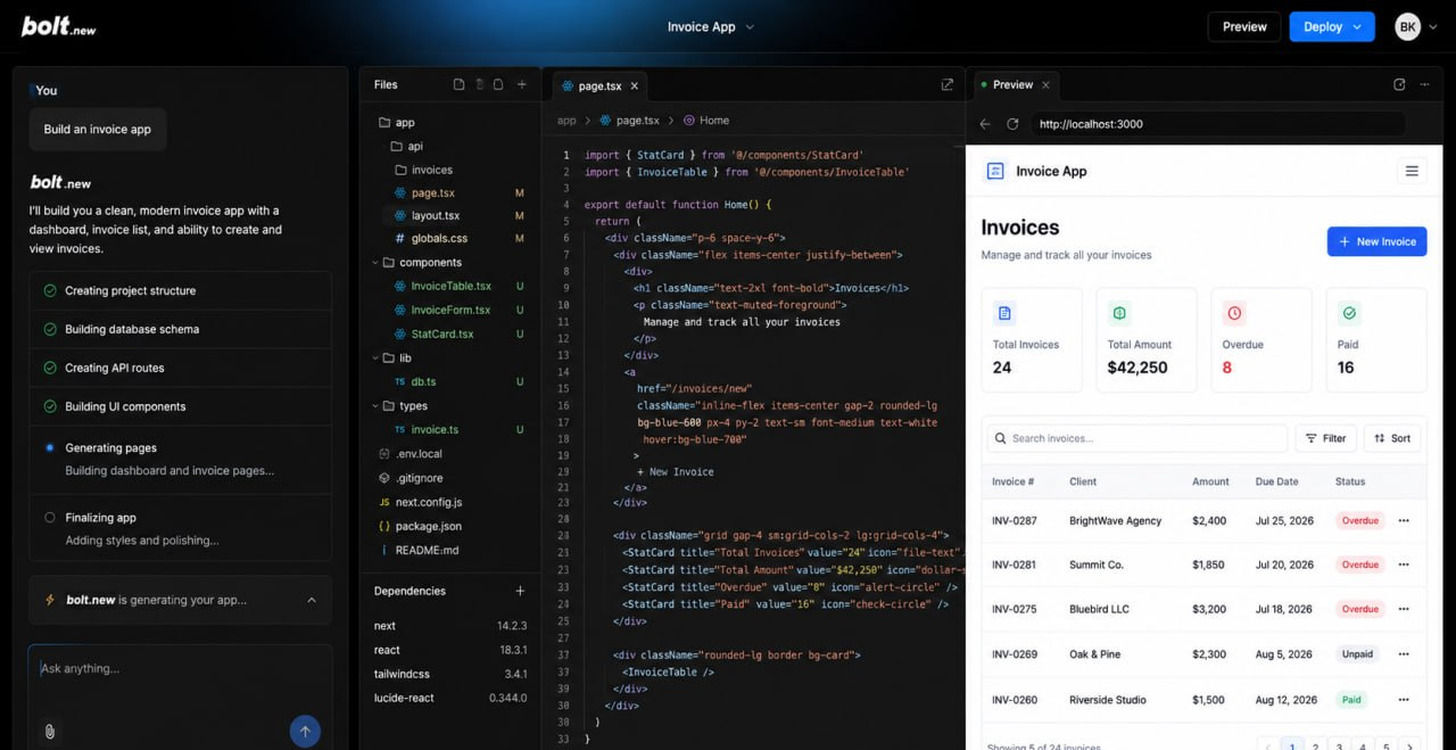Click the localhost:3000 URL bar
Screen dimensions: 1456x750
click(x=1218, y=124)
